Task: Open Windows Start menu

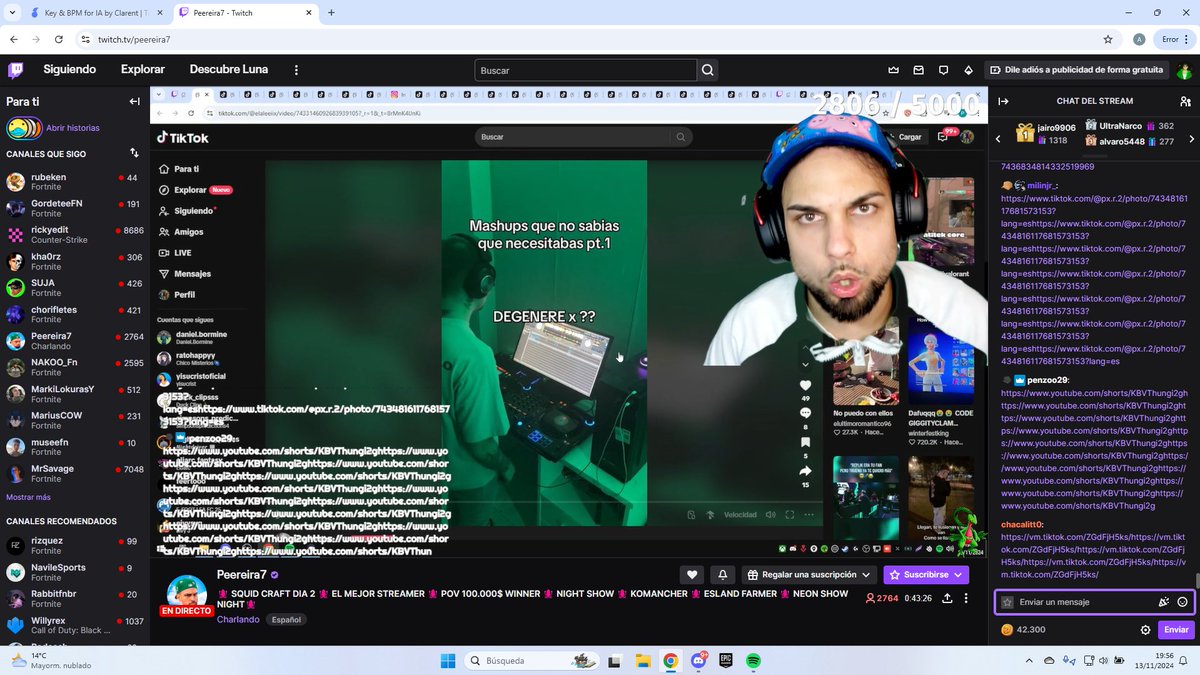Action: (448, 661)
